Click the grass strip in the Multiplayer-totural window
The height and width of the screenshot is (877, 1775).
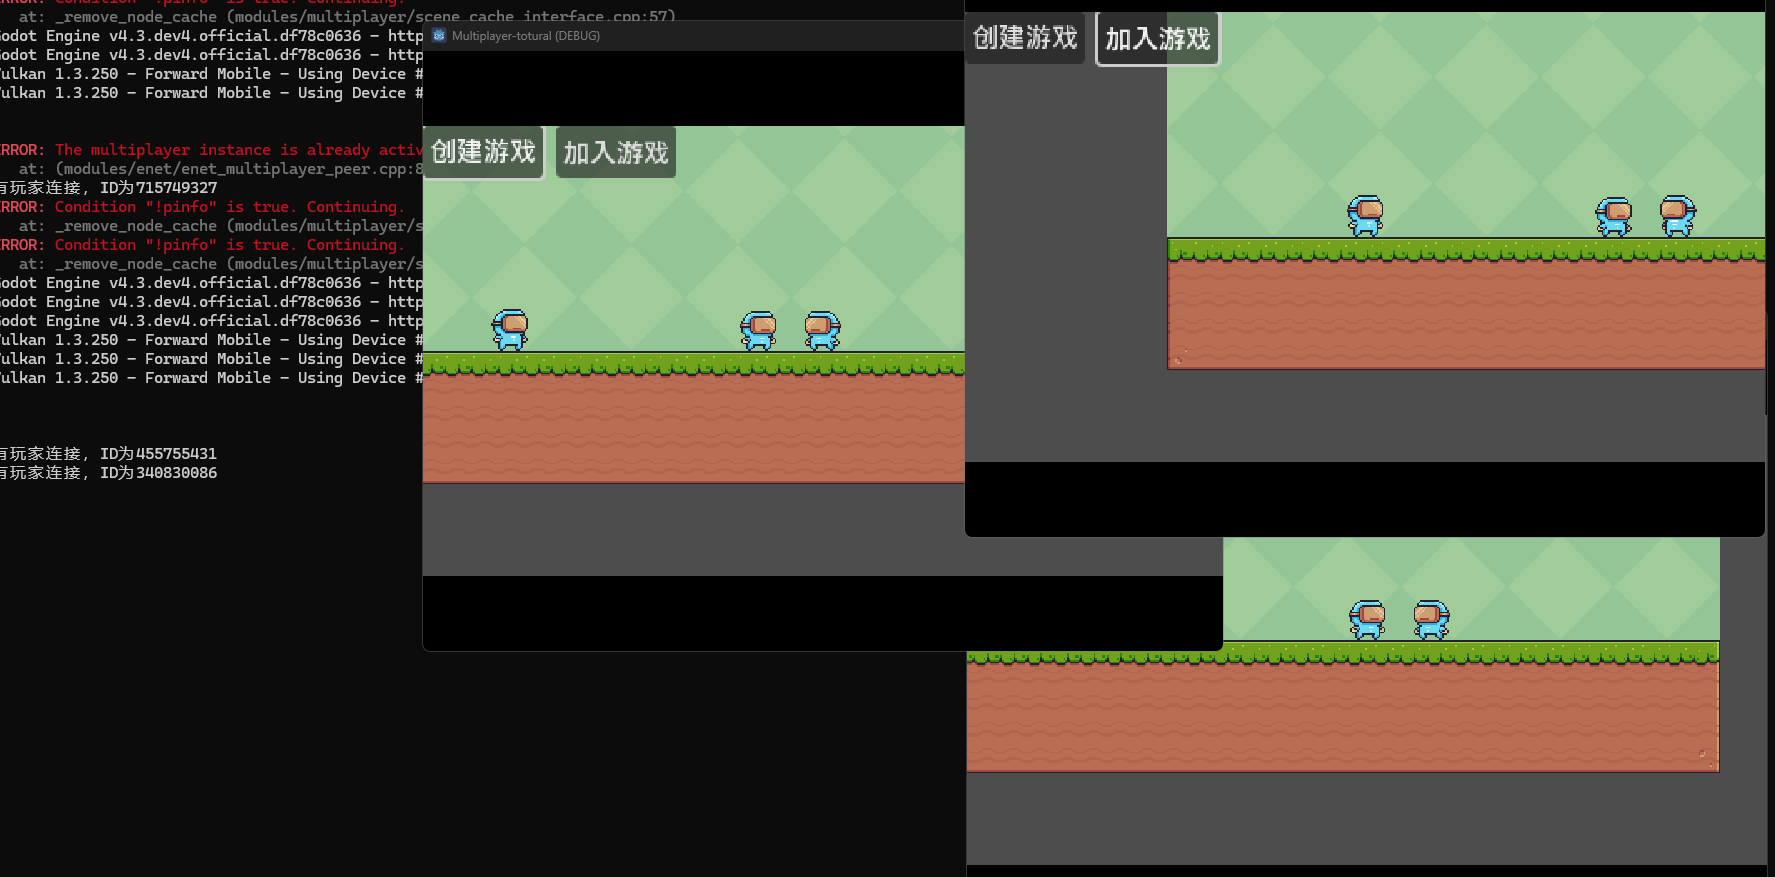tap(693, 363)
